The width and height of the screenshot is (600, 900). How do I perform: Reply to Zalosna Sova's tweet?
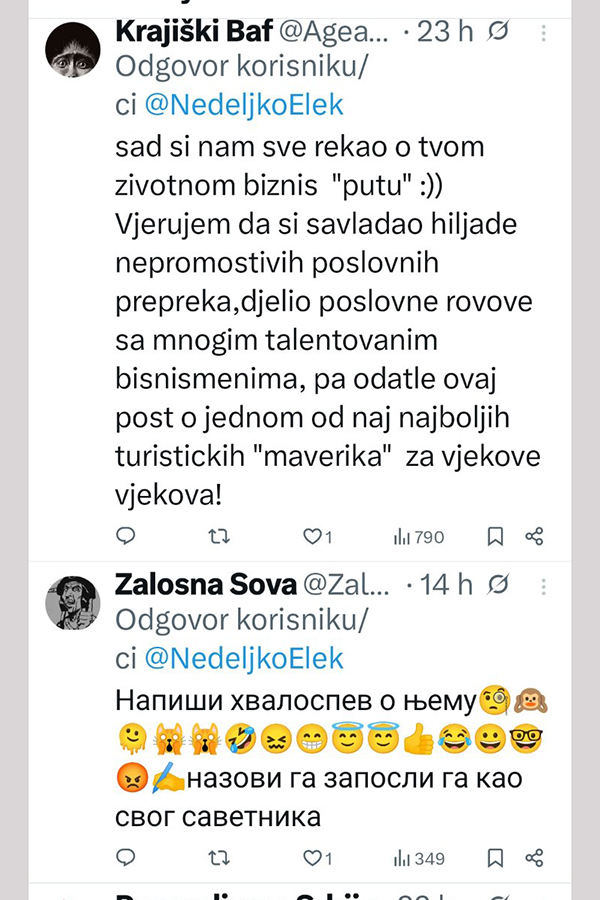tap(125, 857)
